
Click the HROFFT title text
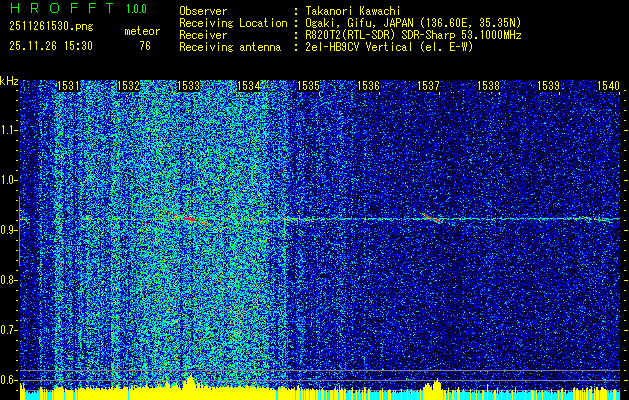coord(62,8)
